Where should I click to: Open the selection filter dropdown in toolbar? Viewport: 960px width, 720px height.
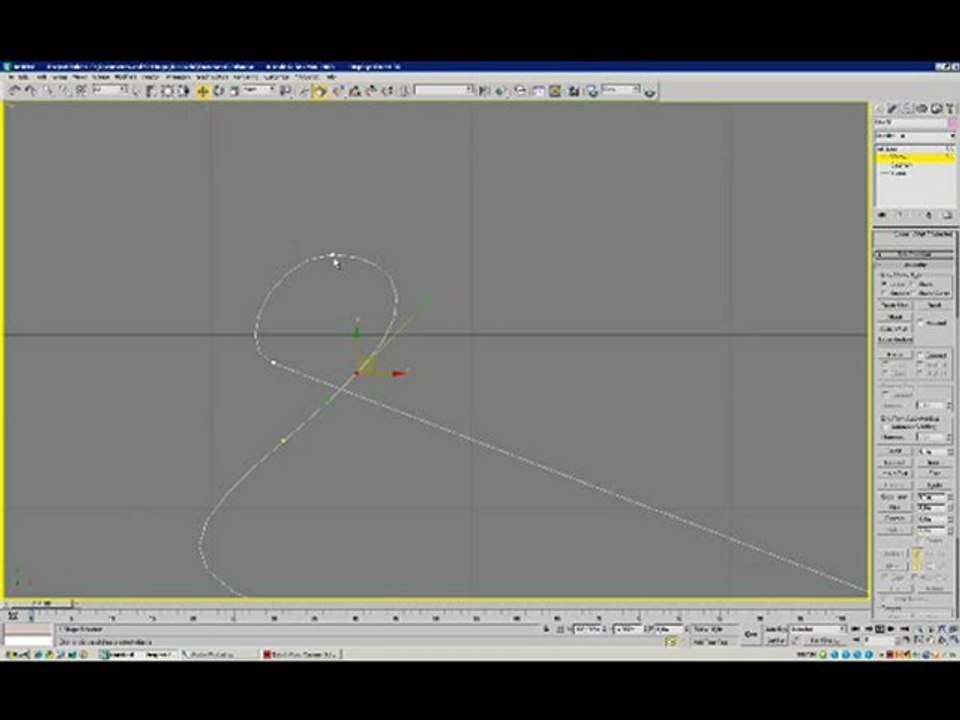pyautogui.click(x=110, y=91)
